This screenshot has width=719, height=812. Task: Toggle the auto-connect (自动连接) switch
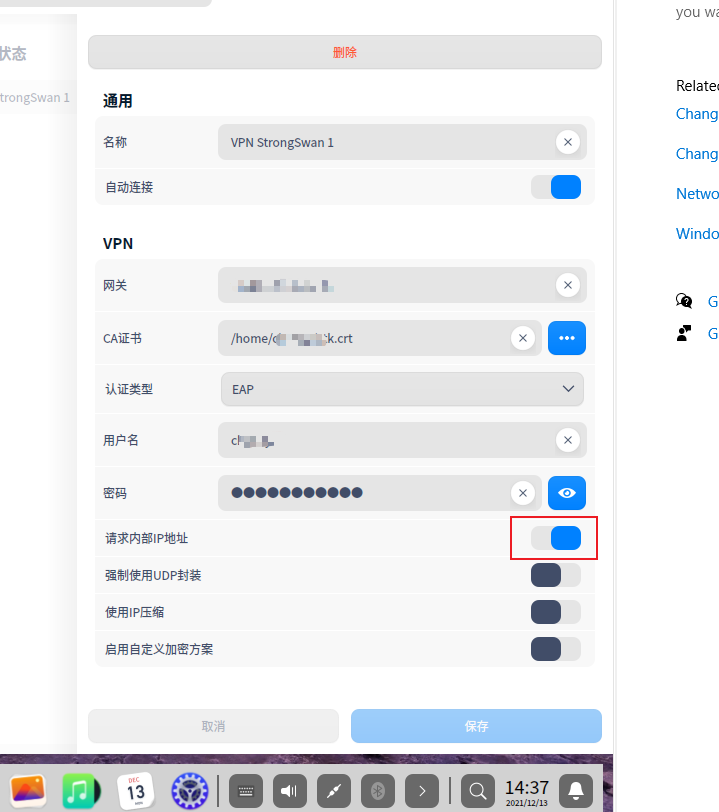click(x=556, y=187)
